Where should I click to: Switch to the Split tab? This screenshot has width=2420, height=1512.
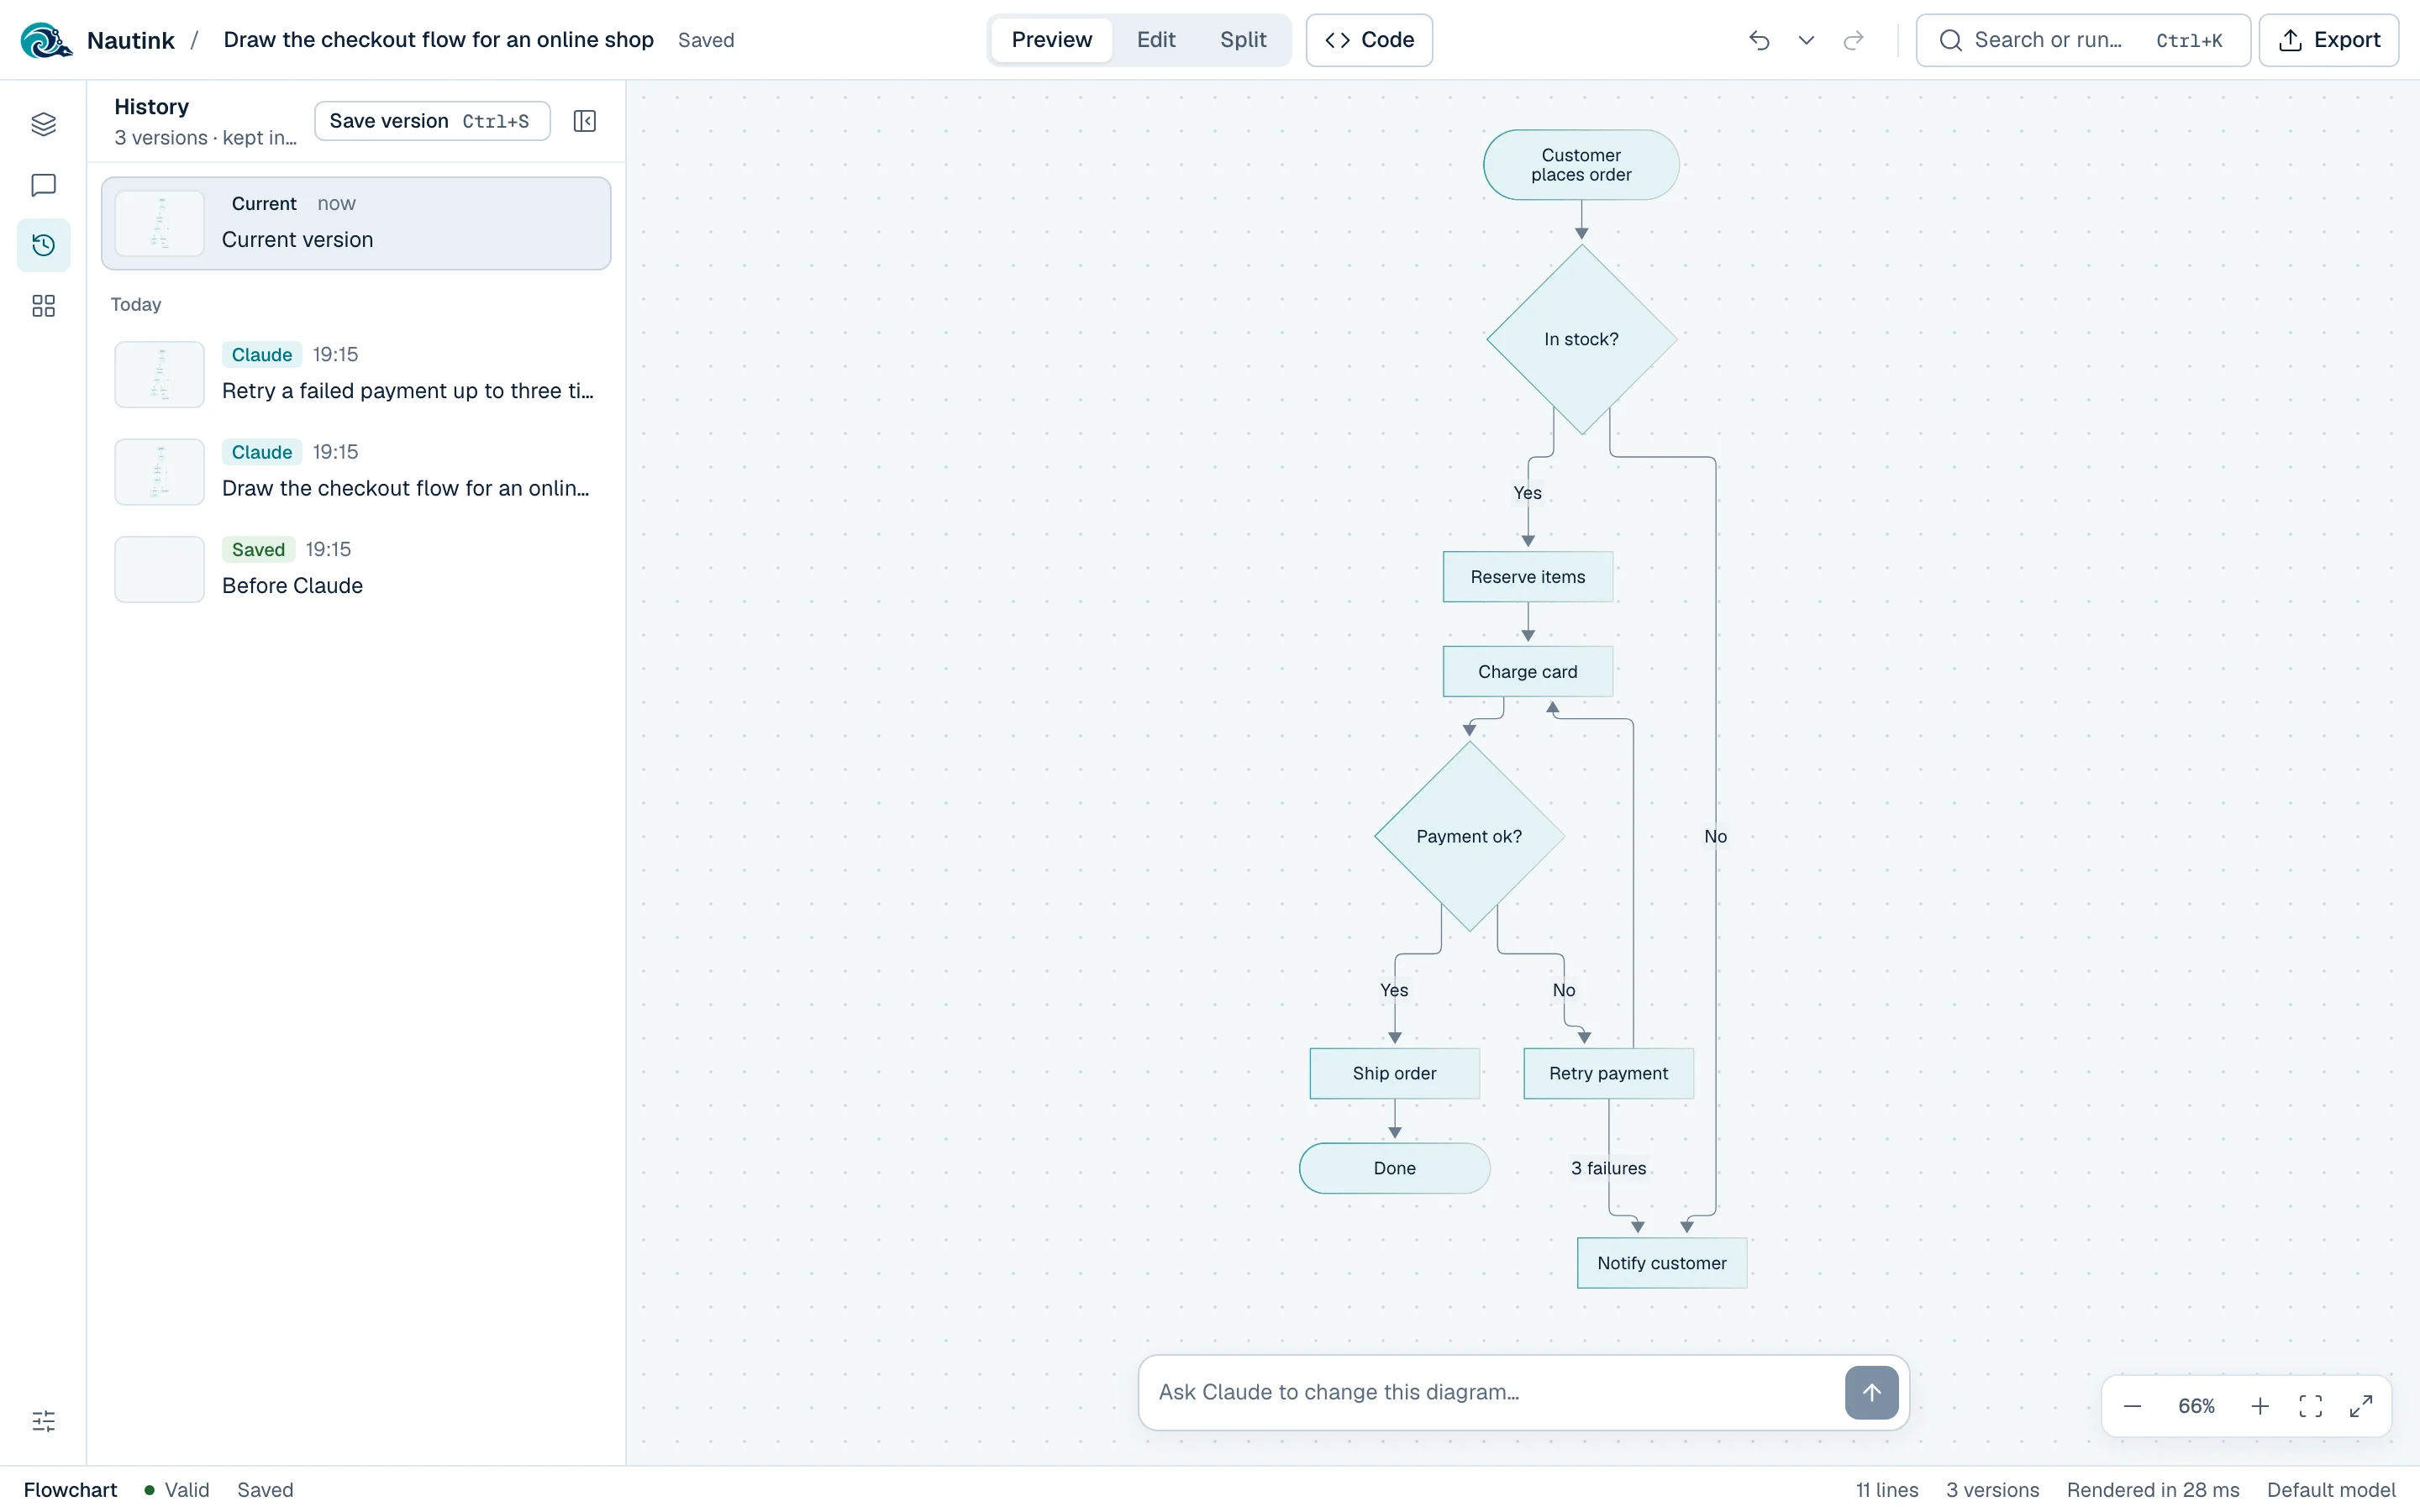point(1243,40)
